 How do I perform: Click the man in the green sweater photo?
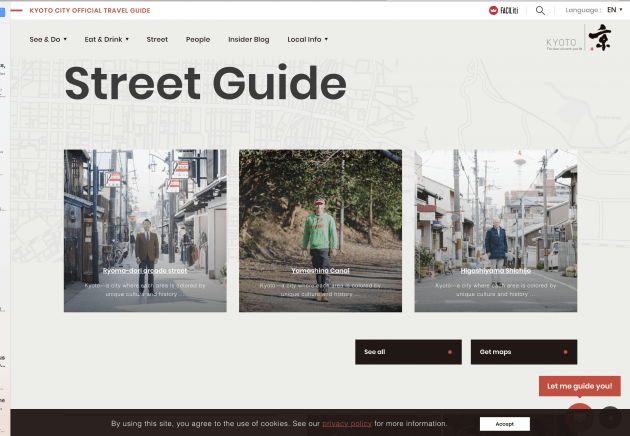pos(320,231)
